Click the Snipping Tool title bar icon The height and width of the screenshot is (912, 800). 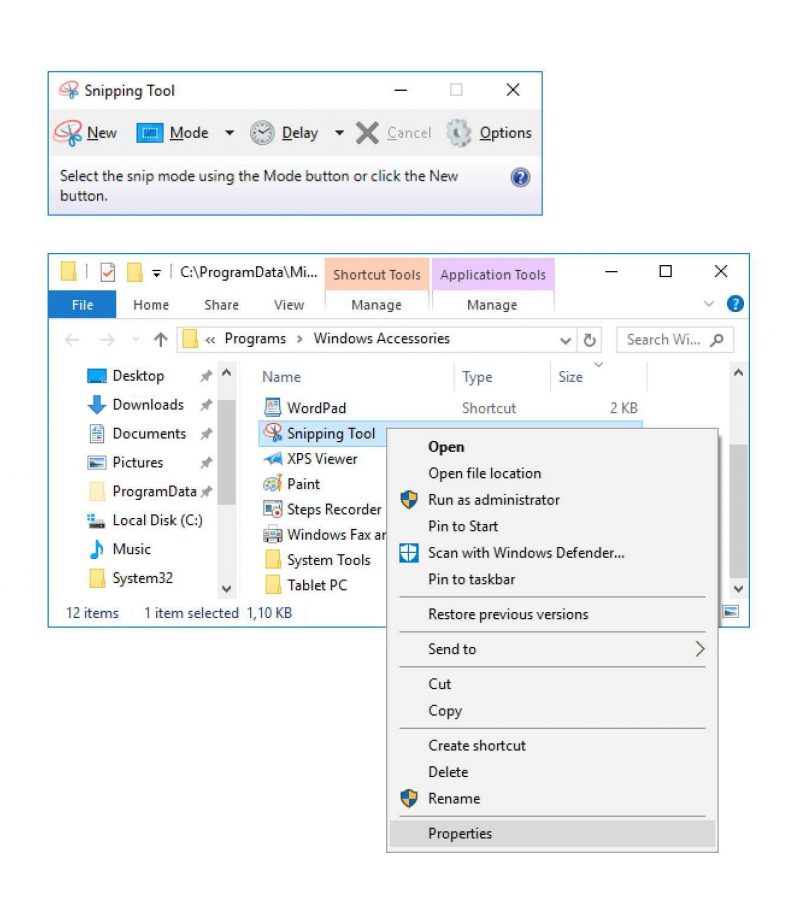tap(69, 90)
